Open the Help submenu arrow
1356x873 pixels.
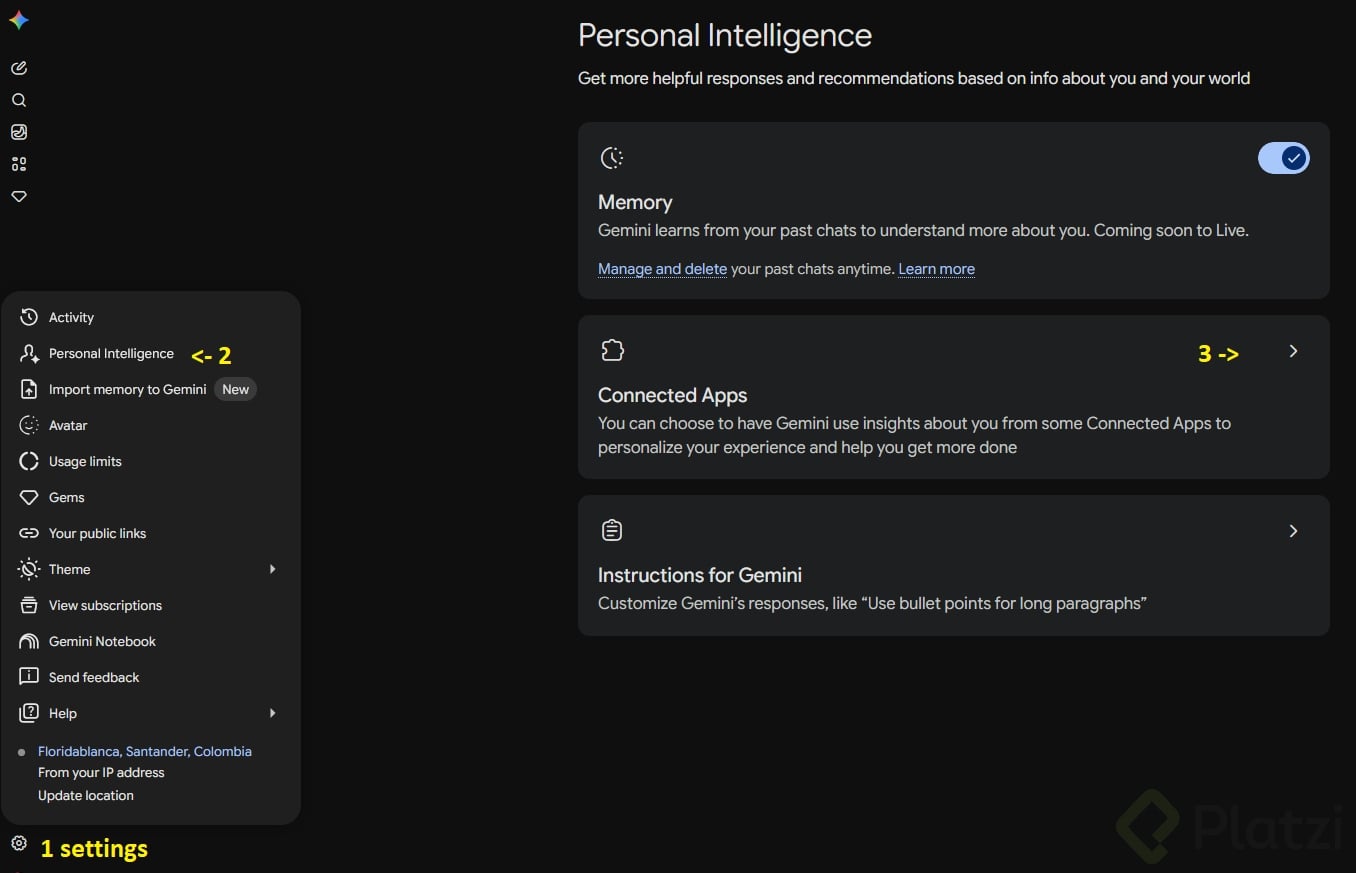272,713
